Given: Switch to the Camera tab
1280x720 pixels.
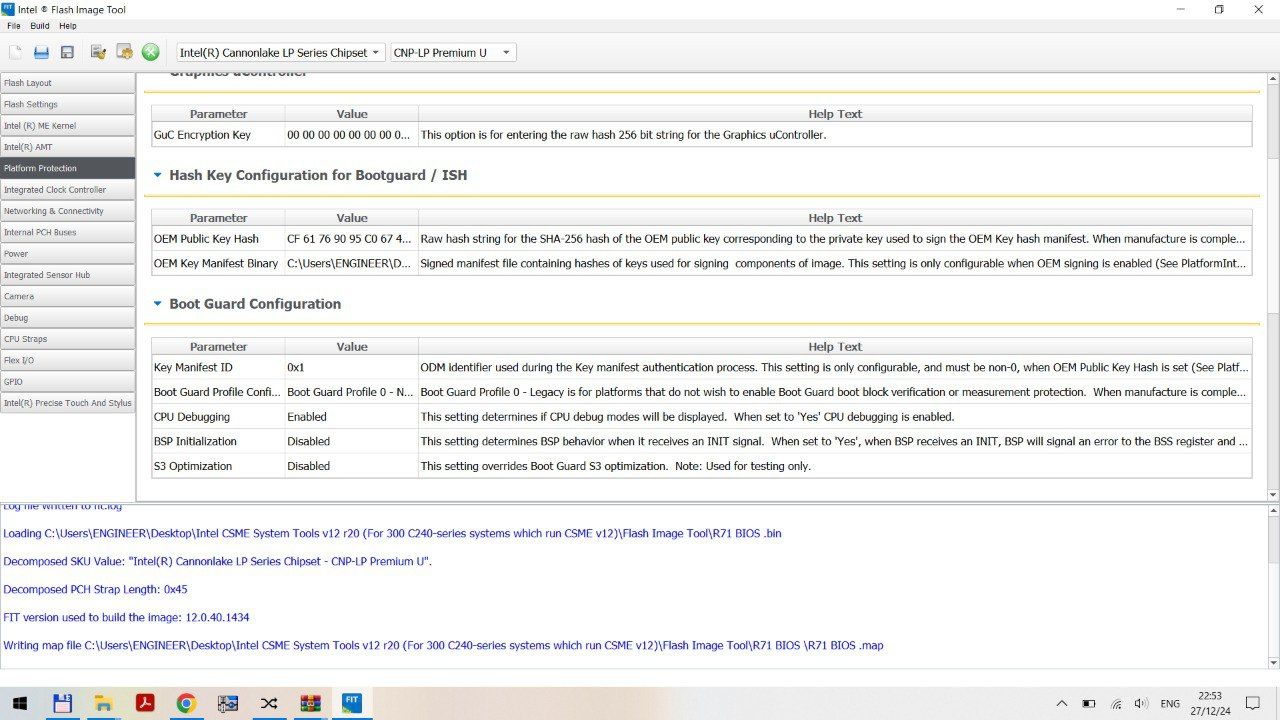Looking at the screenshot, I should coord(67,296).
